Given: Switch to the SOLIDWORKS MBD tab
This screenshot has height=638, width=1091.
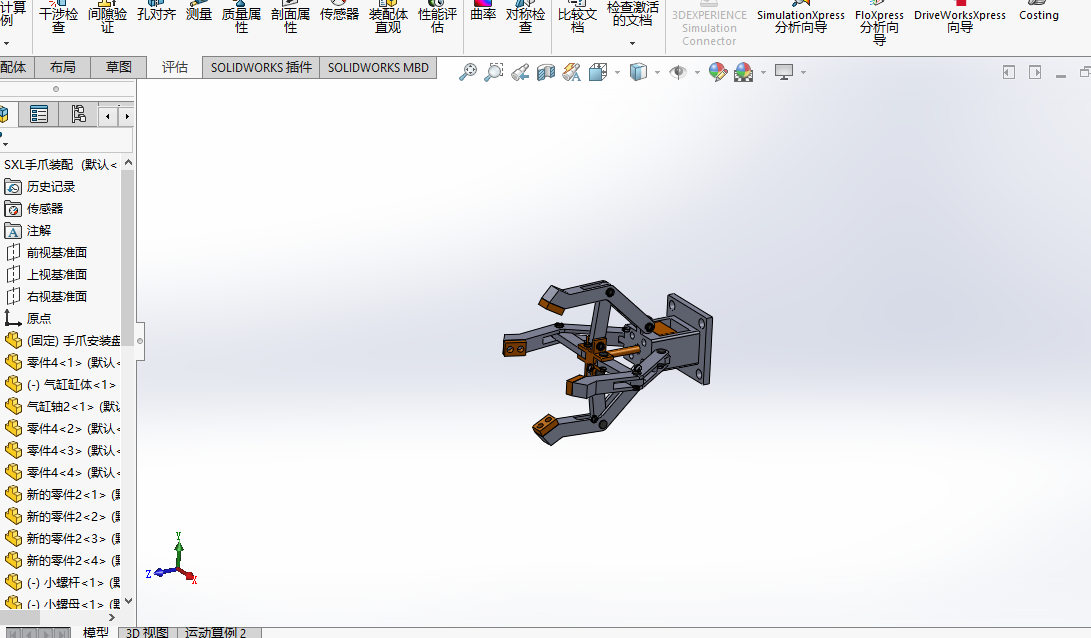Looking at the screenshot, I should coord(378,67).
